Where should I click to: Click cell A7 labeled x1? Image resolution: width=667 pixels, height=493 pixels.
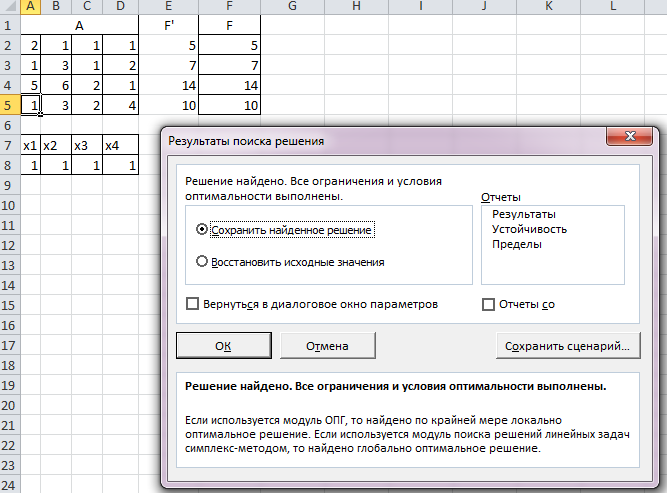click(x=31, y=145)
